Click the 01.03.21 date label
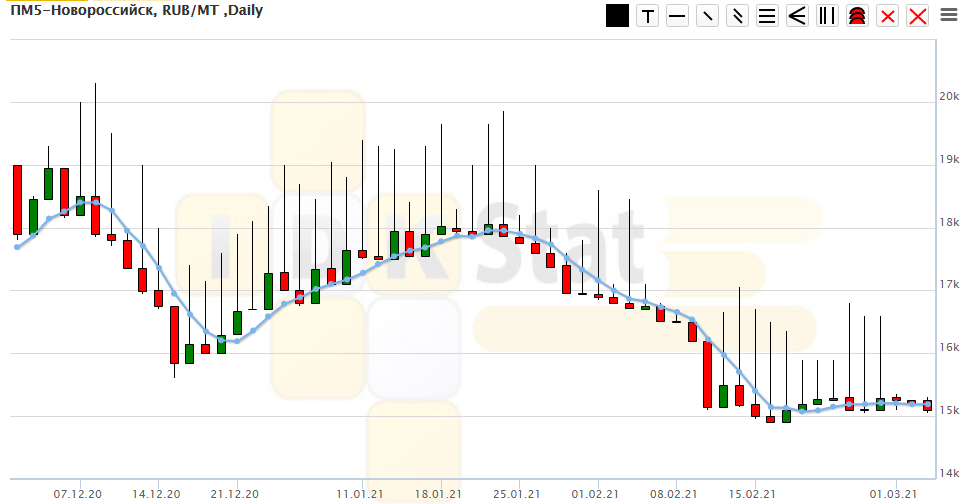The height and width of the screenshot is (504, 964). [x=893, y=493]
